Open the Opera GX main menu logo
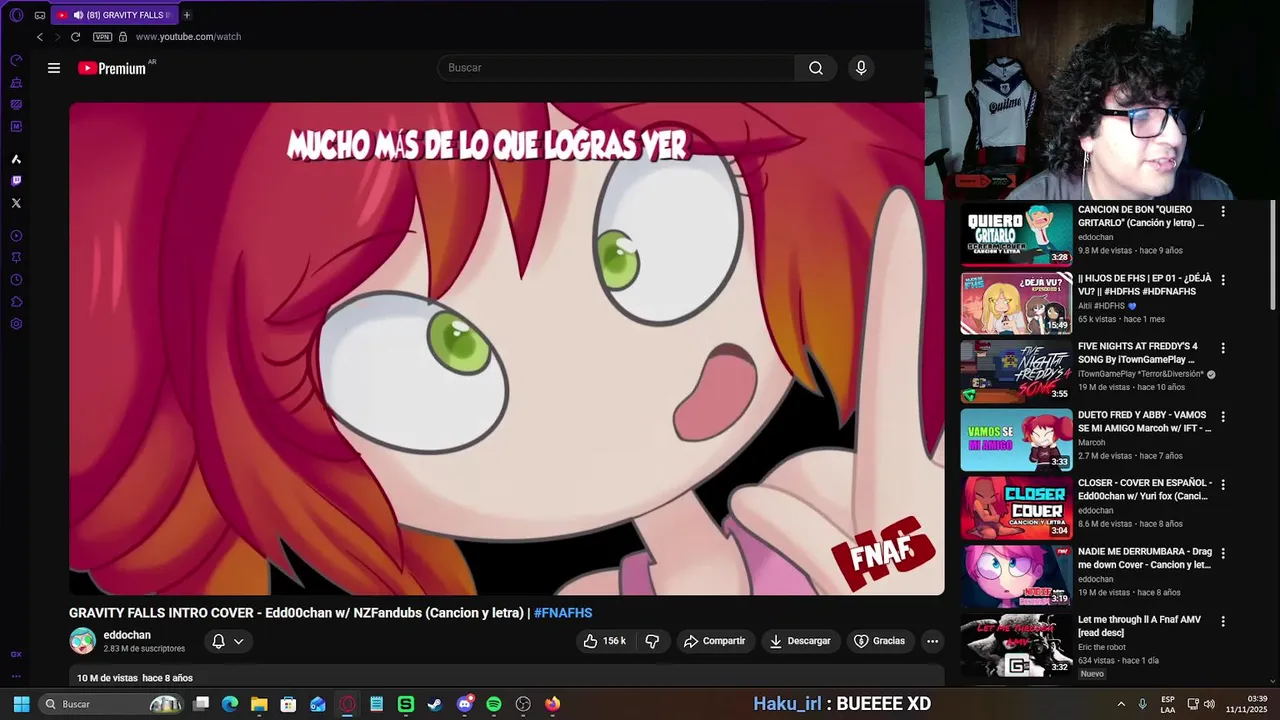Screen dimensions: 1280x720 [x=16, y=15]
